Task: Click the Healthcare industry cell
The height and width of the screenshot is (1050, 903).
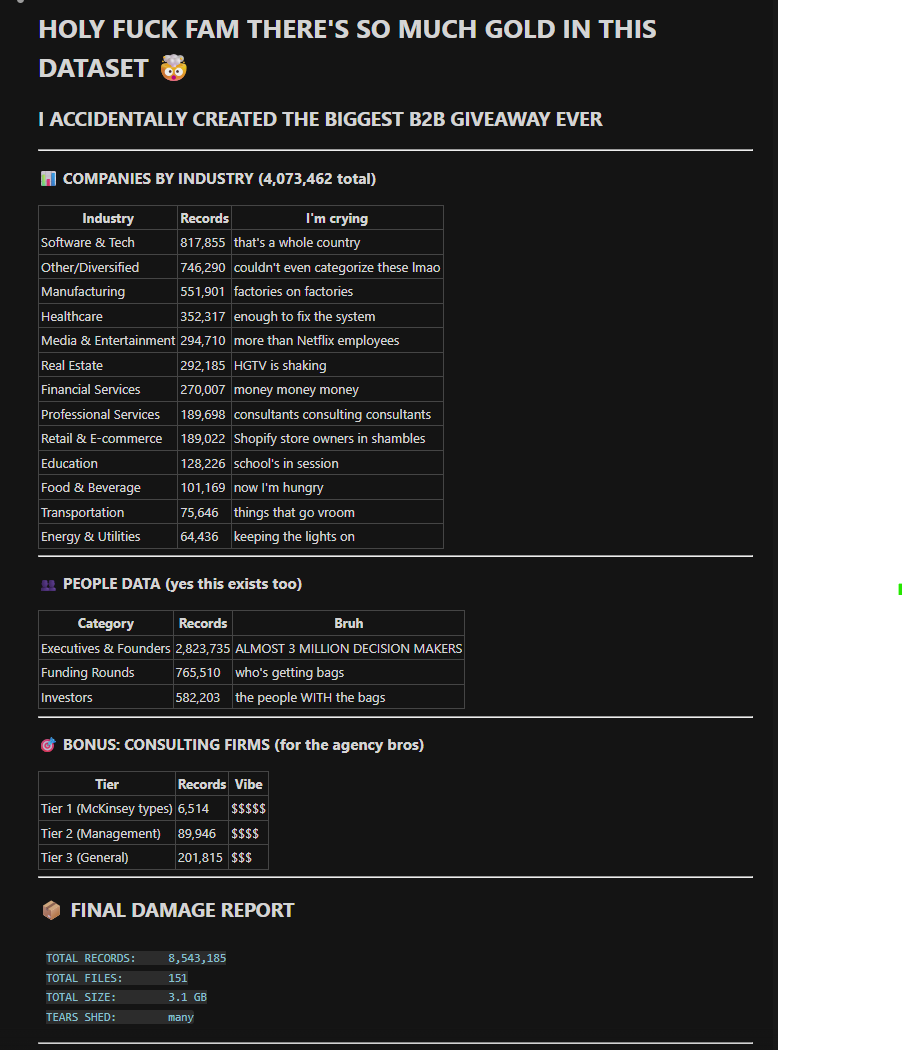Action: (72, 316)
